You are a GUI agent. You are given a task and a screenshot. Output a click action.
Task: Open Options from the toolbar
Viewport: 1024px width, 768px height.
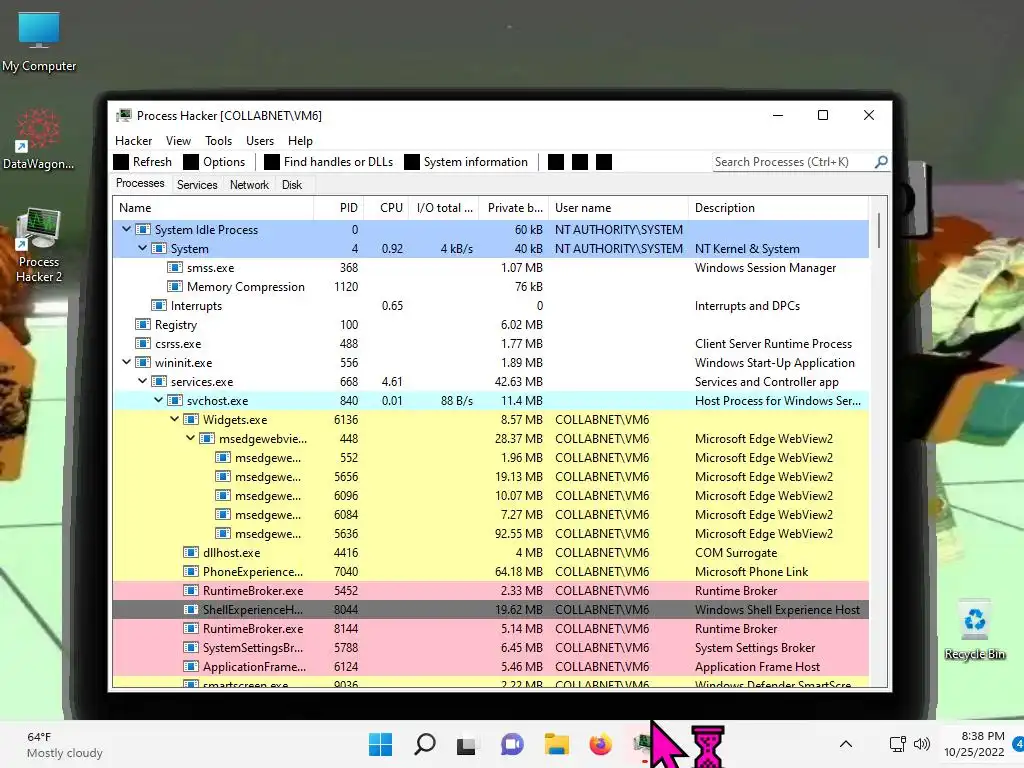point(214,162)
